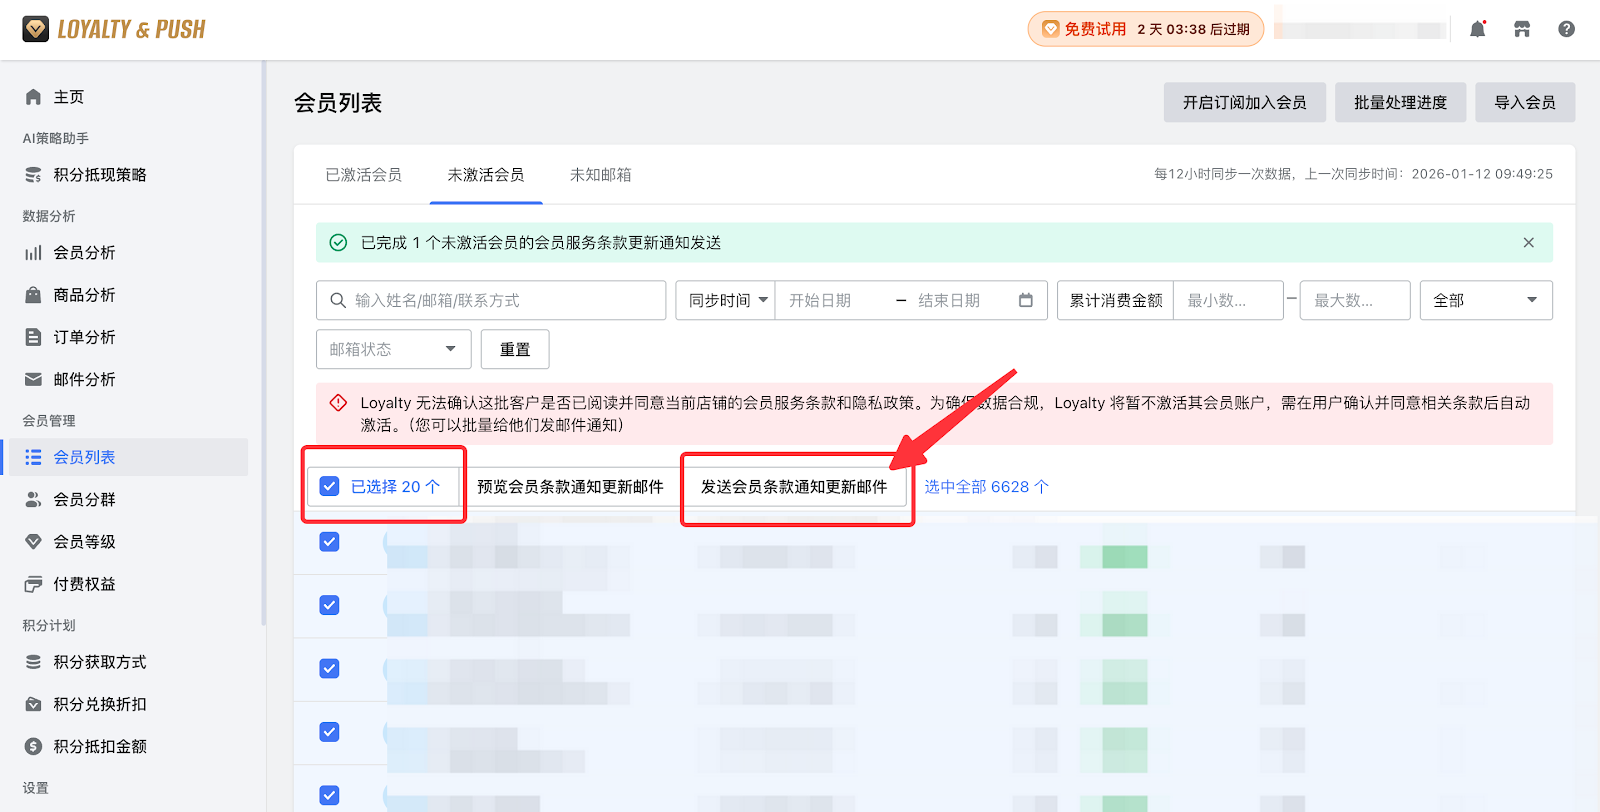This screenshot has width=1600, height=812.
Task: Click the notification bell icon
Action: 1477,29
